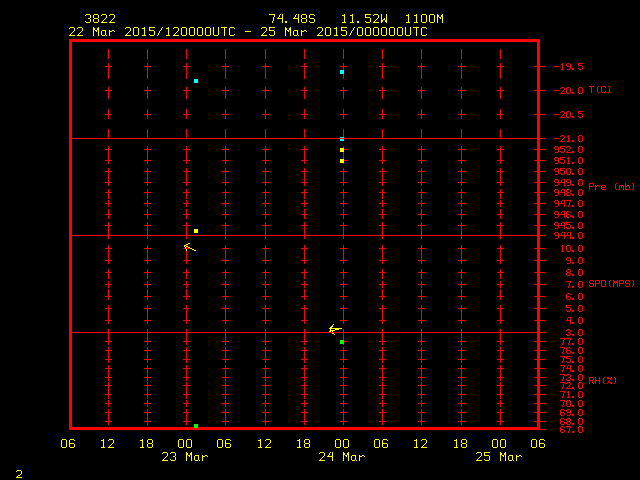
Task: Select yellow pressure point near 945 mb
Action: click(x=196, y=231)
